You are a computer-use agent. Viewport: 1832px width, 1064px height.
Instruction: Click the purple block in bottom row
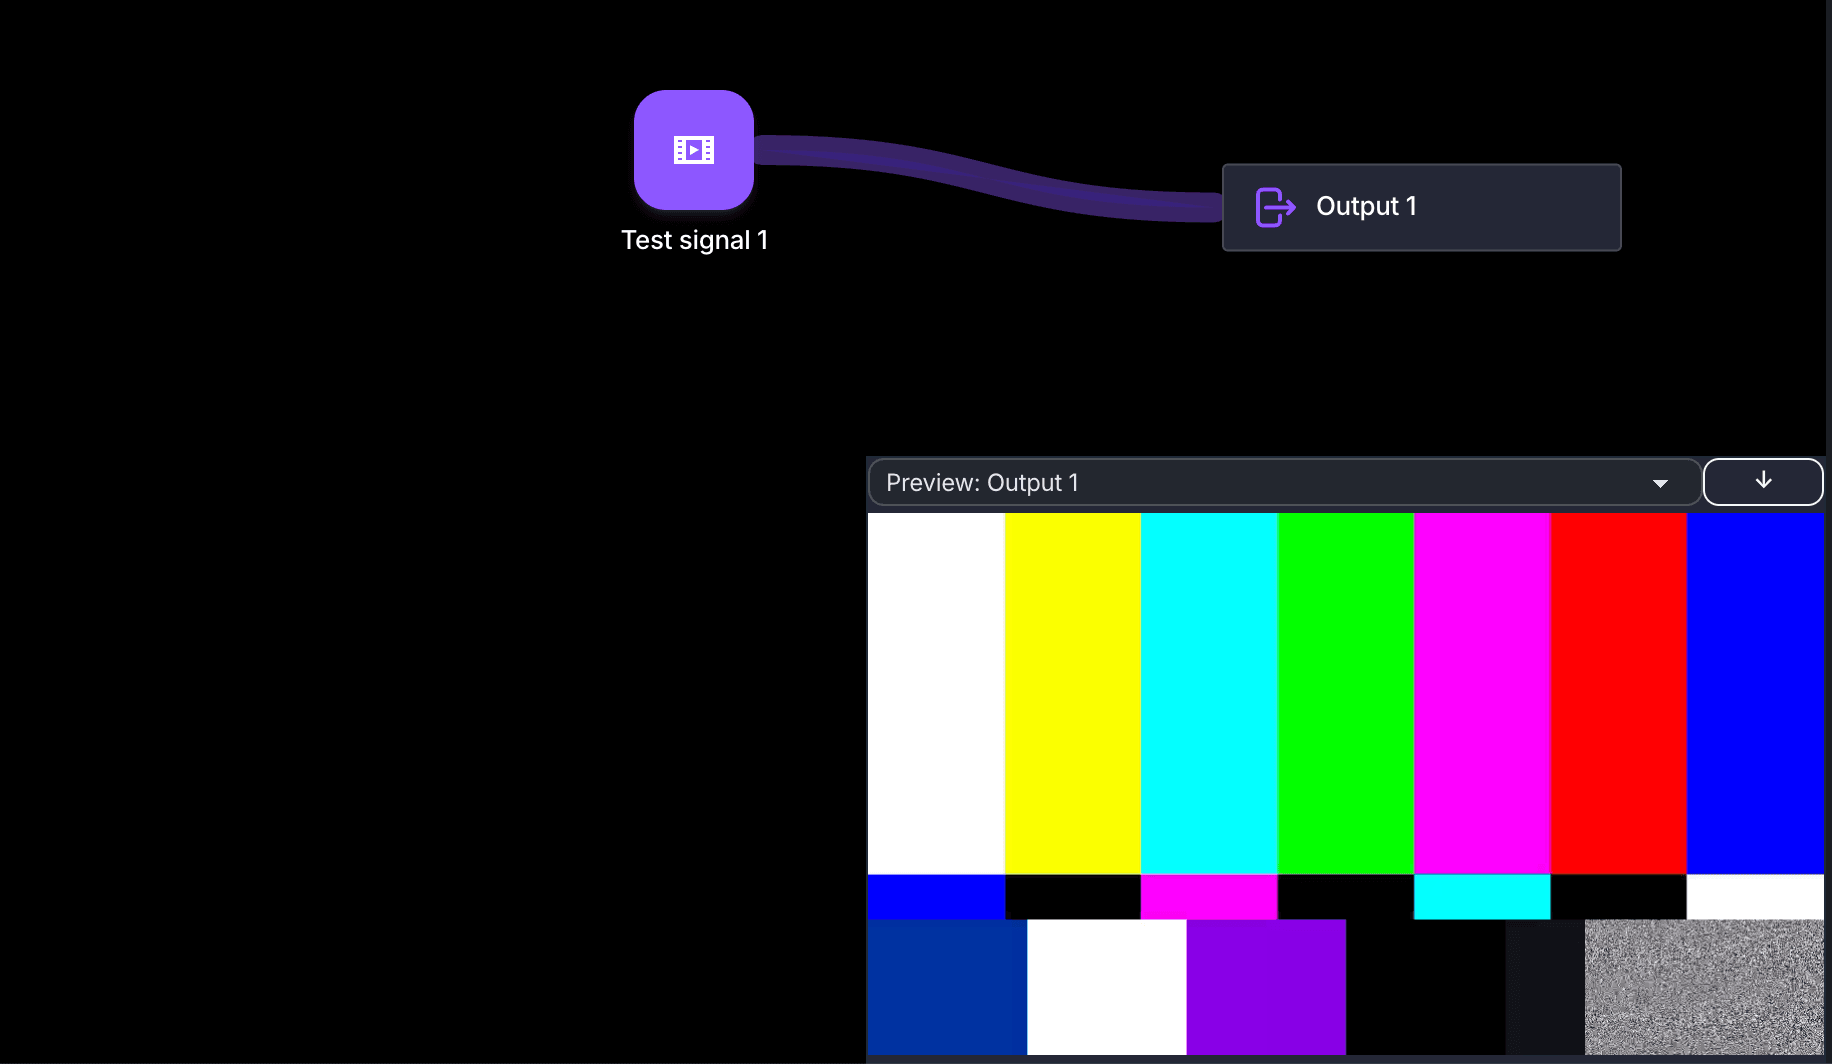click(1266, 986)
